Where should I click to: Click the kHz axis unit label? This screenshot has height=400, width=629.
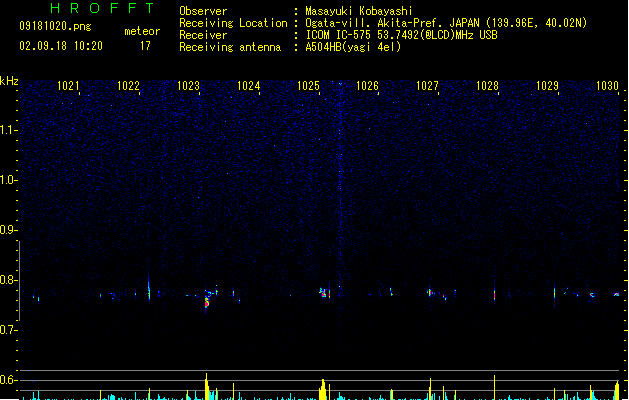point(9,81)
